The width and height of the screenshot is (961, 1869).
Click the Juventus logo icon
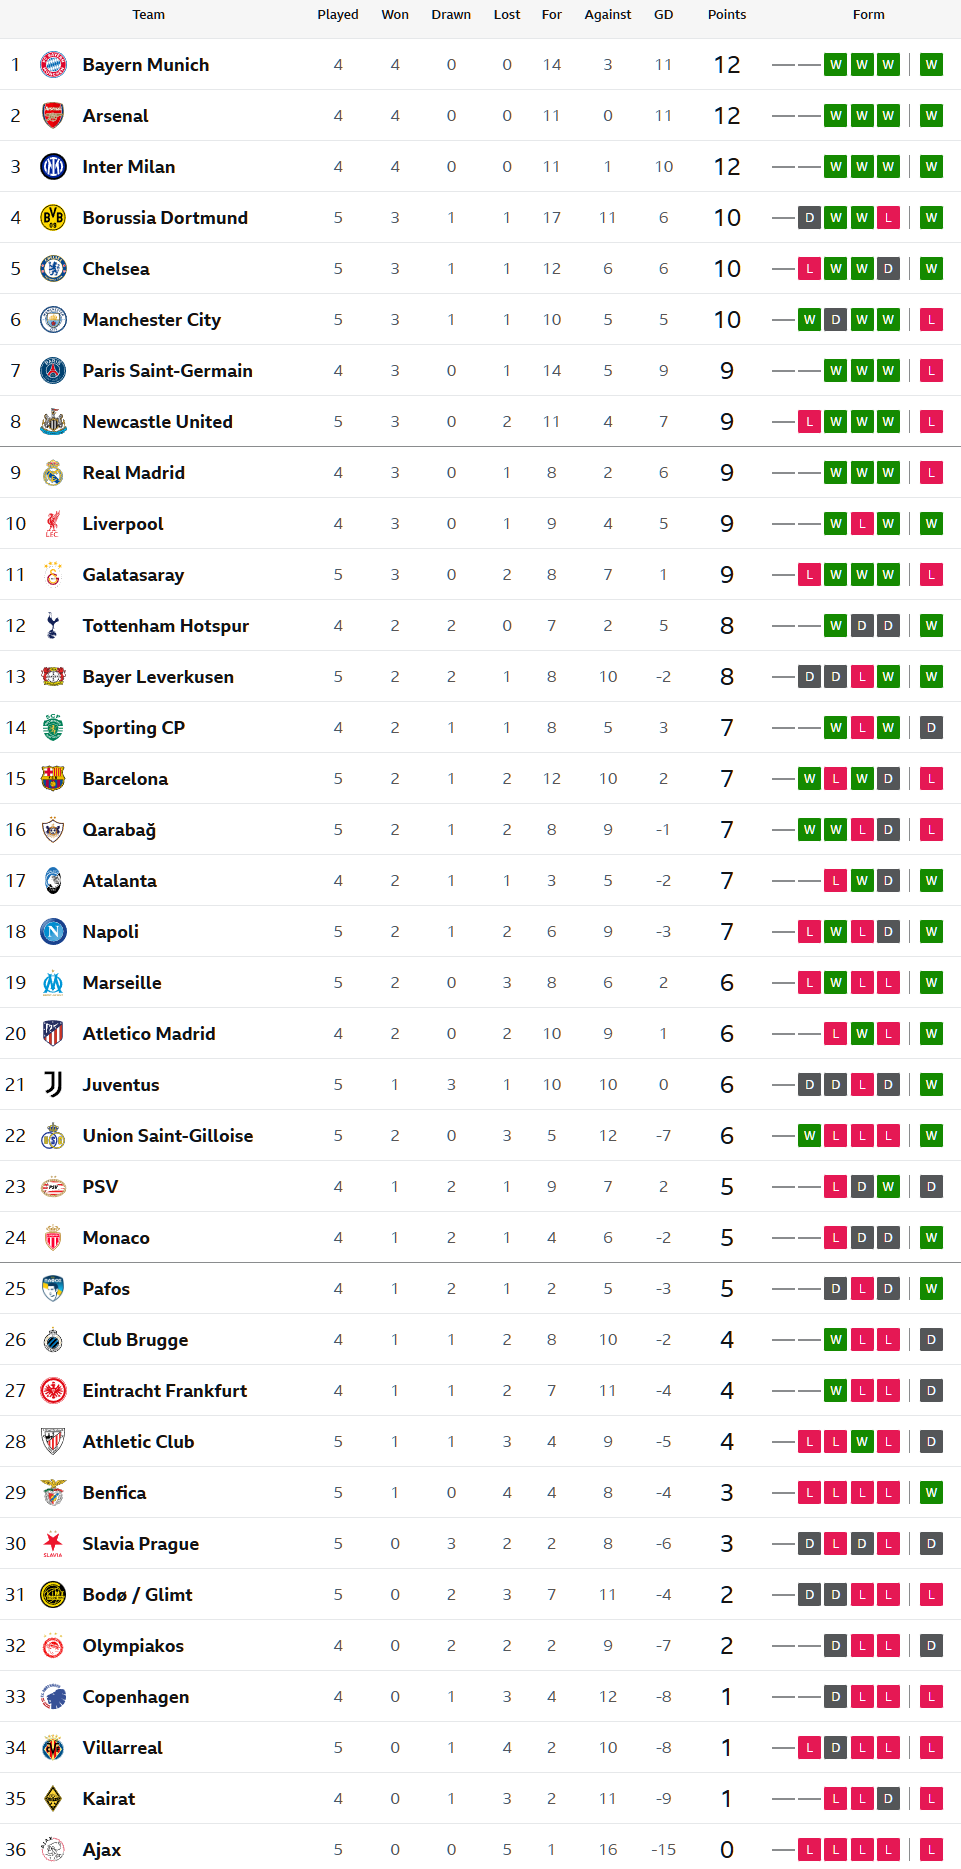[53, 1085]
